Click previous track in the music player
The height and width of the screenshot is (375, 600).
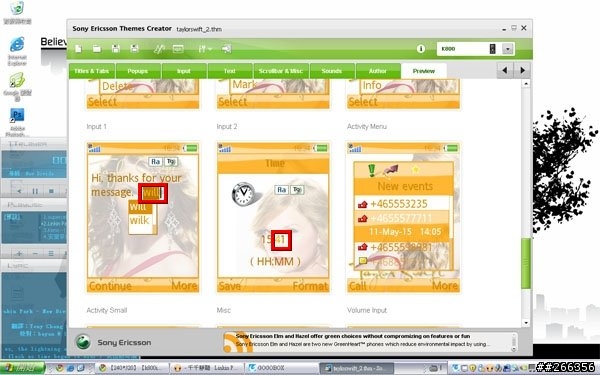[19, 191]
